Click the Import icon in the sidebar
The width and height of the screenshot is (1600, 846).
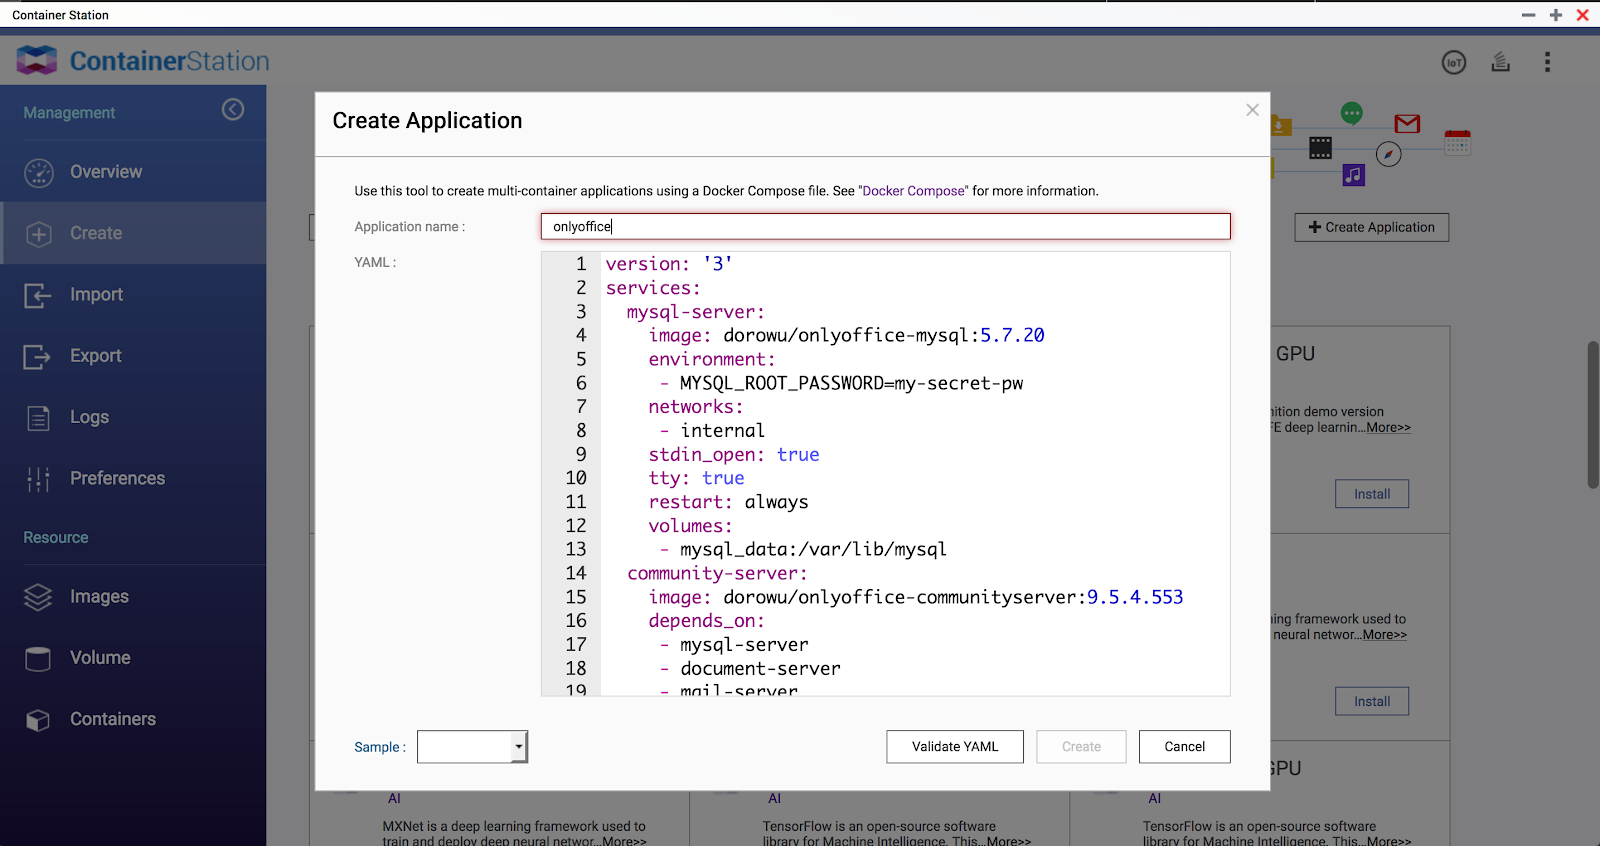[x=38, y=295]
